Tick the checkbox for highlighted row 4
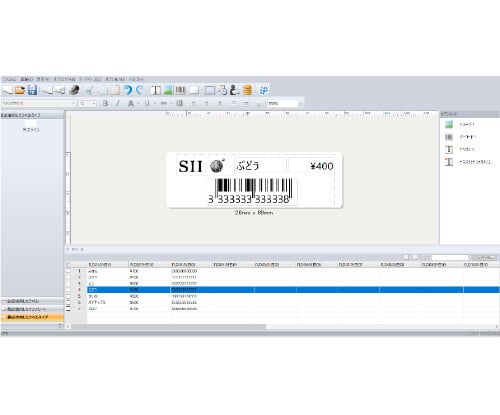 click(68, 290)
